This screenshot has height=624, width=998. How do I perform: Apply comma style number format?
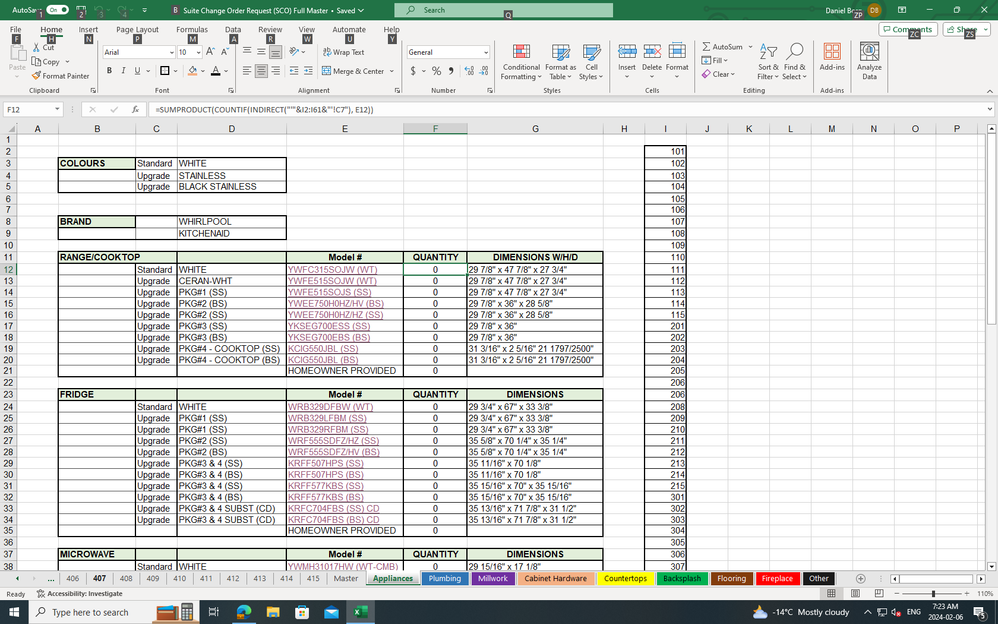click(451, 71)
